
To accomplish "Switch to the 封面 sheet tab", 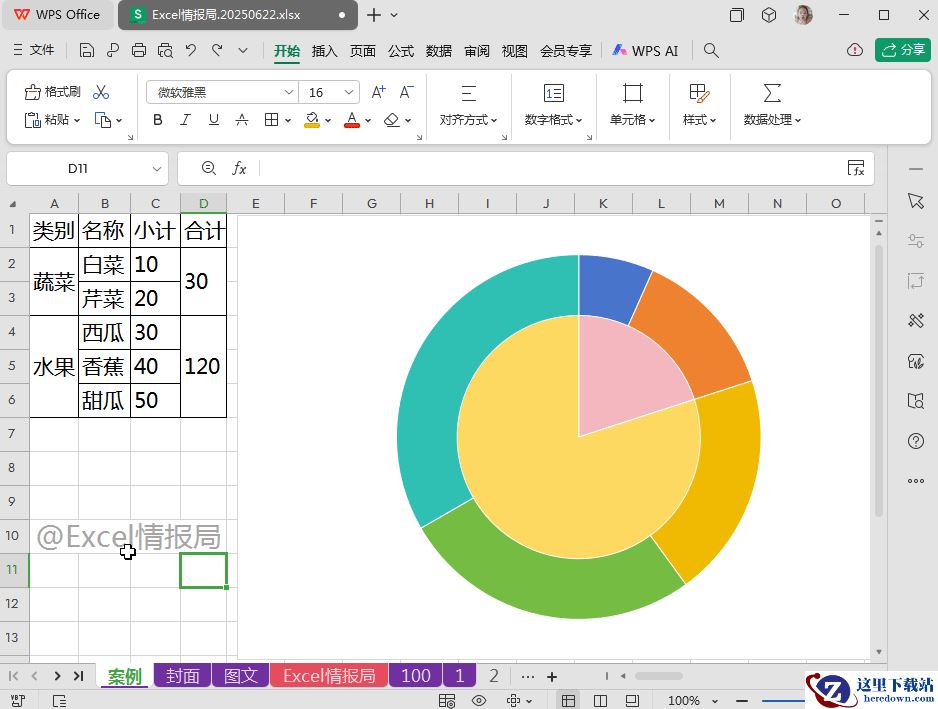I will coord(182,675).
